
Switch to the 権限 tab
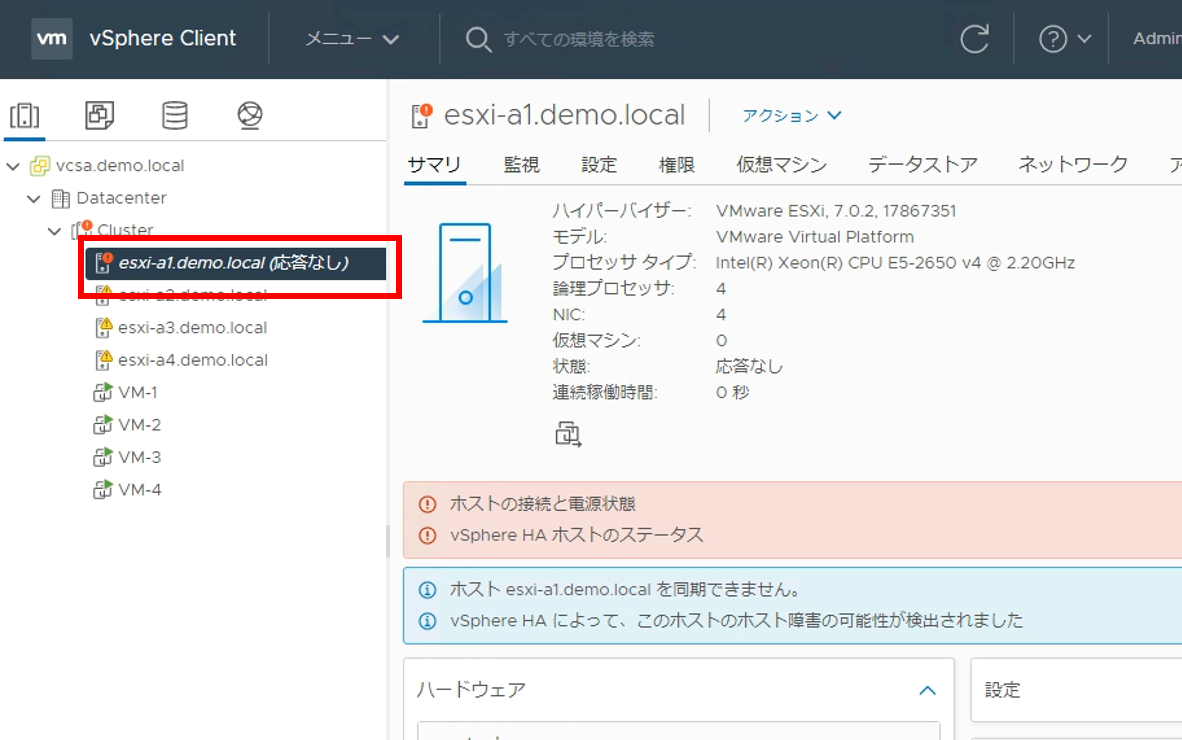pyautogui.click(x=677, y=164)
